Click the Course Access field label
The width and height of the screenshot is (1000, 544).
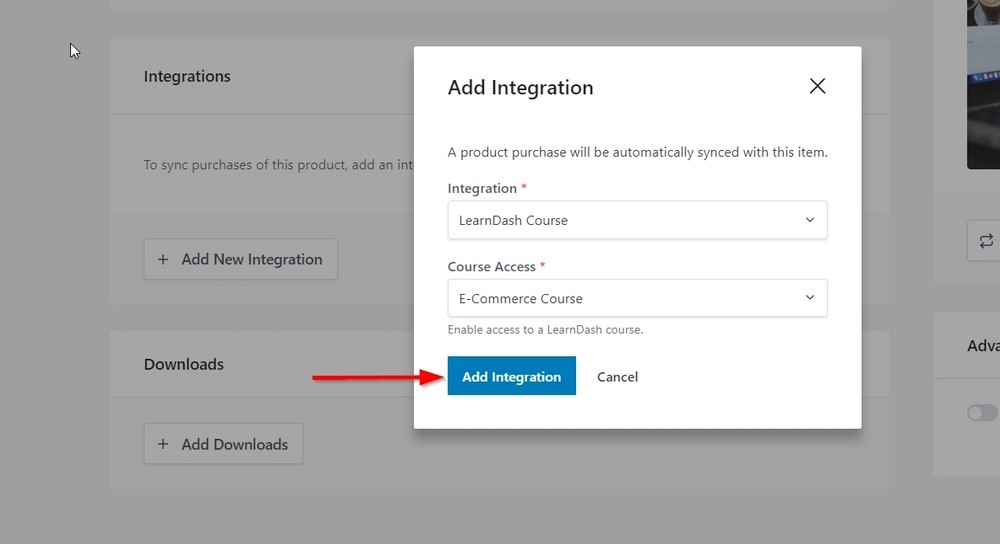click(492, 267)
